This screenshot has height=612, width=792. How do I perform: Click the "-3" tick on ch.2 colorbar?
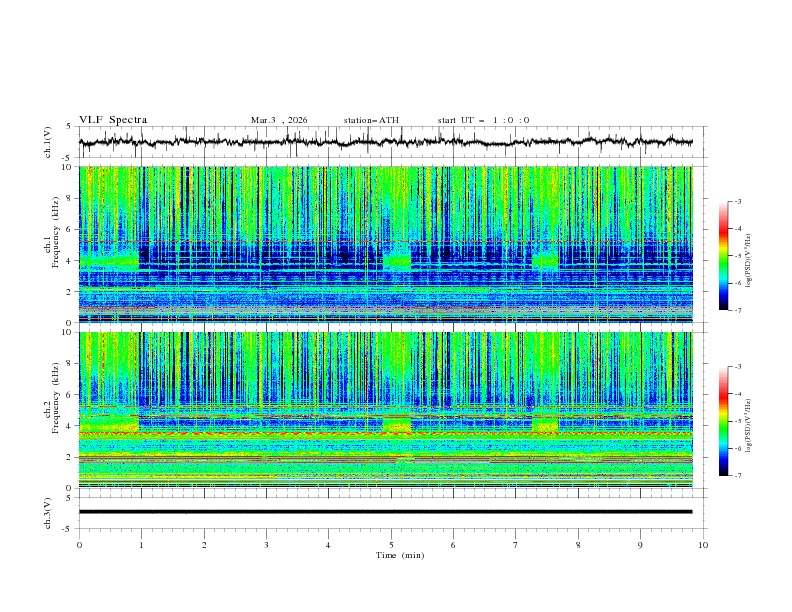tap(738, 367)
